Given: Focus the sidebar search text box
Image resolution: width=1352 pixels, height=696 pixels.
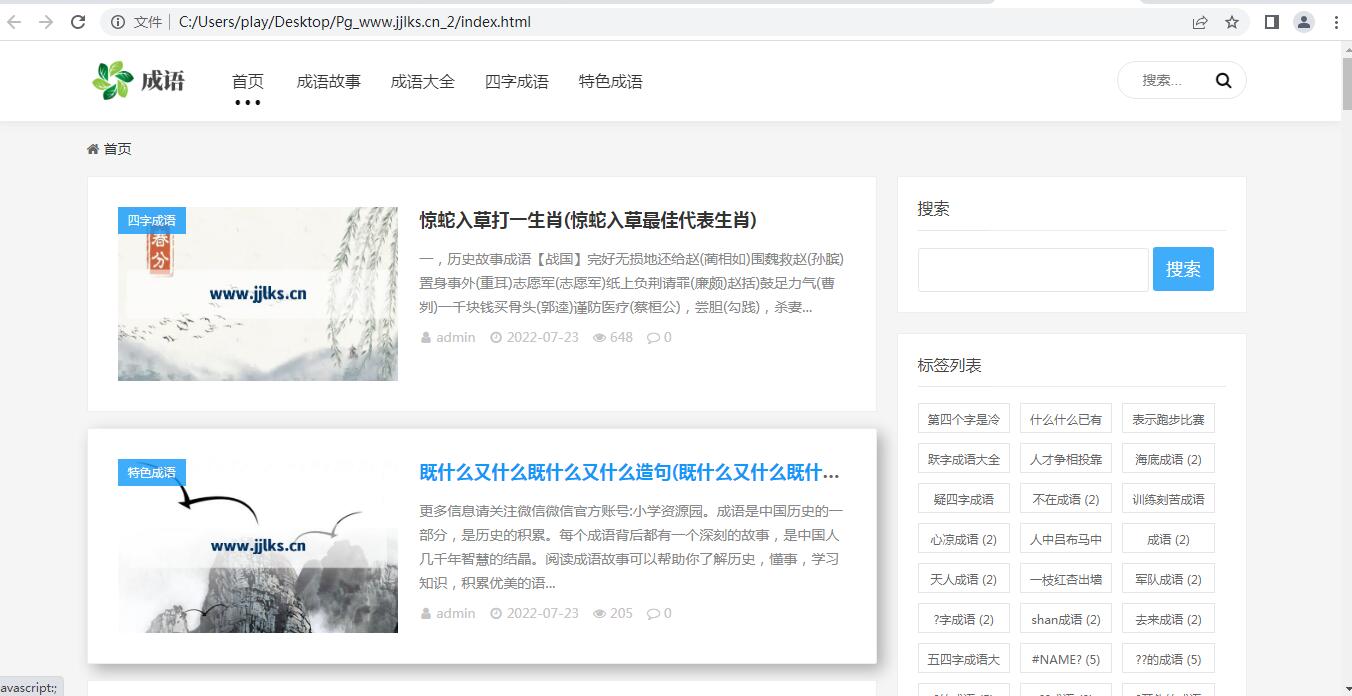Looking at the screenshot, I should (1033, 270).
